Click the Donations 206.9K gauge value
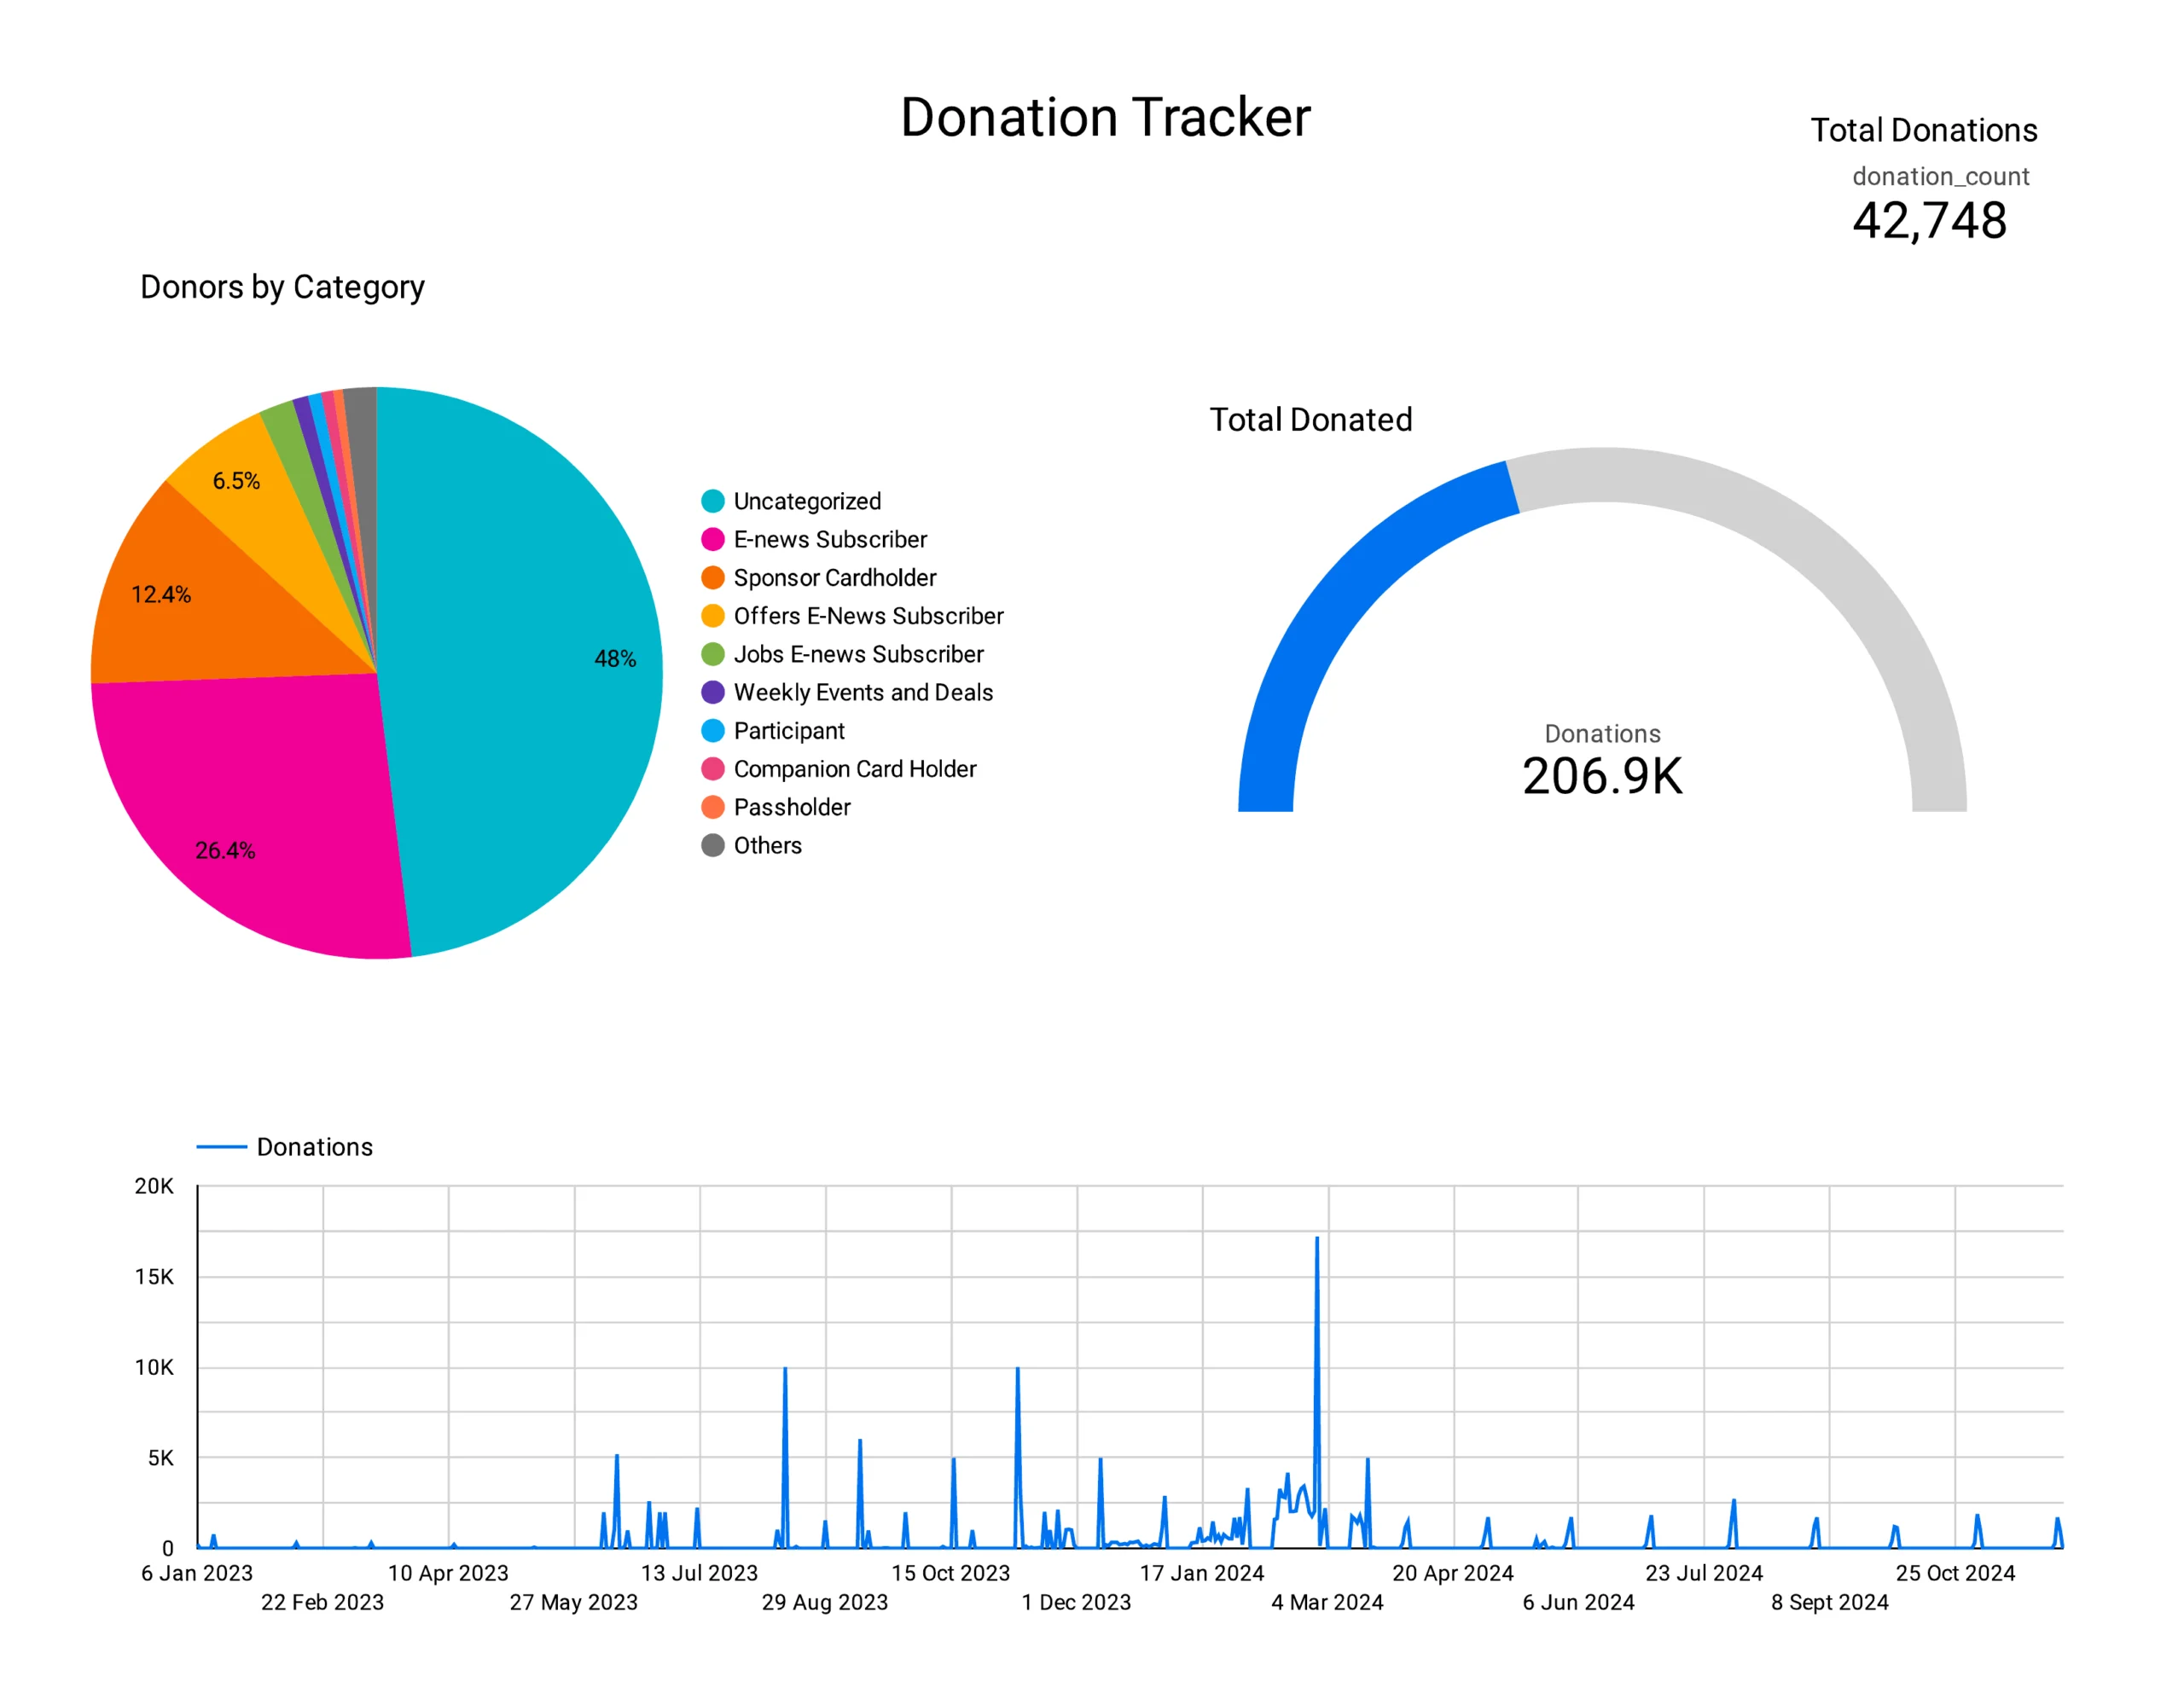The image size is (2184, 1687). click(x=1602, y=772)
